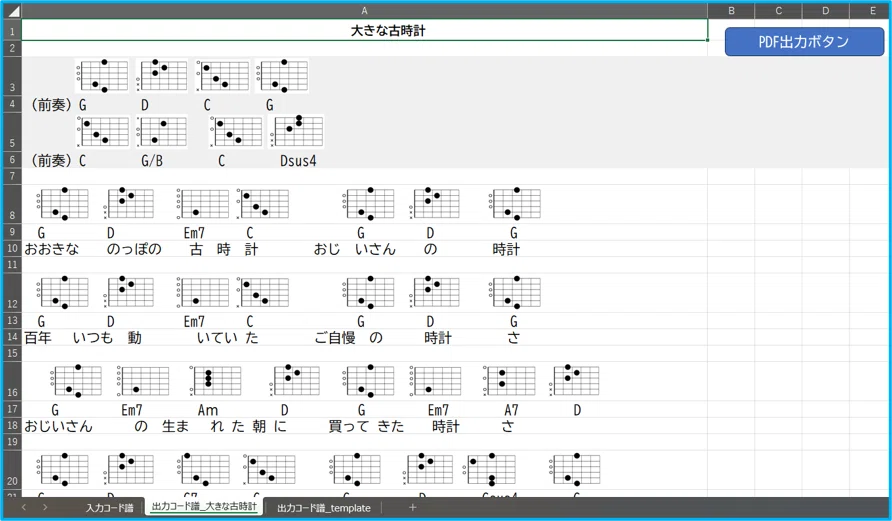Click the lyric 百年 in row 14
This screenshot has height=521, width=892.
pyautogui.click(x=38, y=338)
